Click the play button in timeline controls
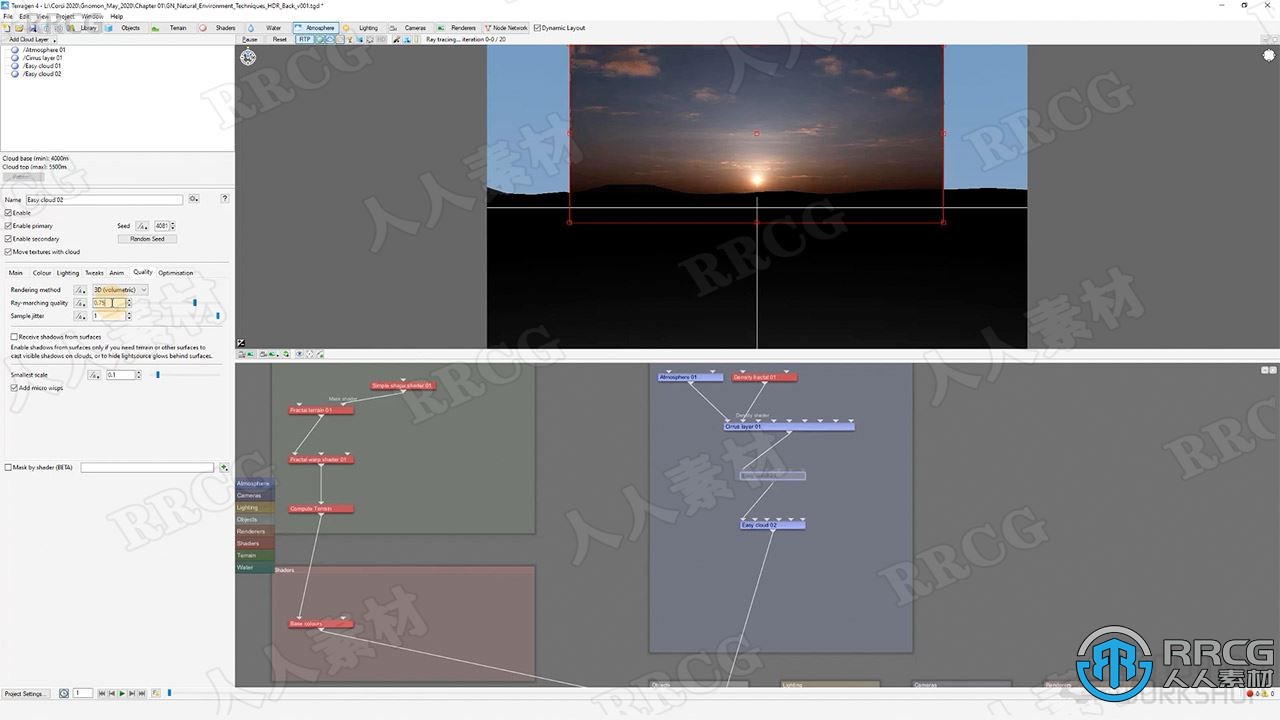This screenshot has width=1280, height=720. 122,693
